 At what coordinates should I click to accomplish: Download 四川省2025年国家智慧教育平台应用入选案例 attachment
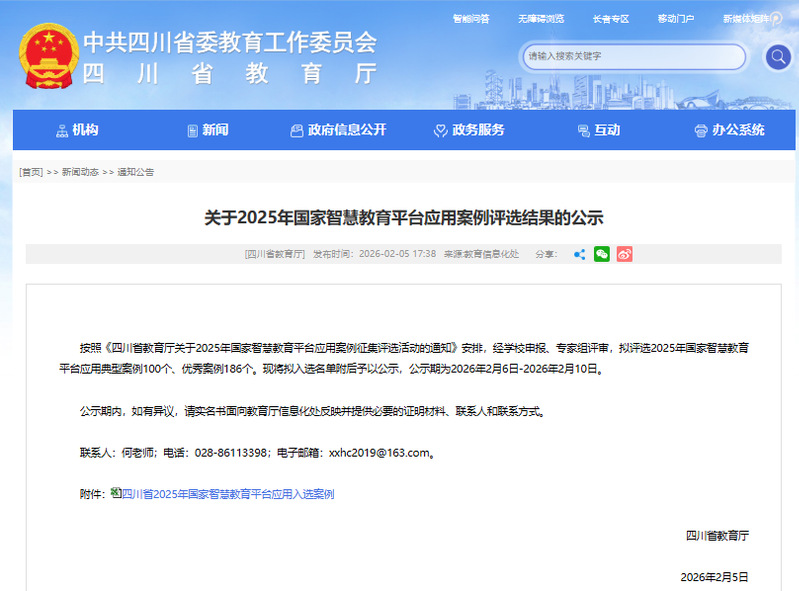tap(227, 494)
